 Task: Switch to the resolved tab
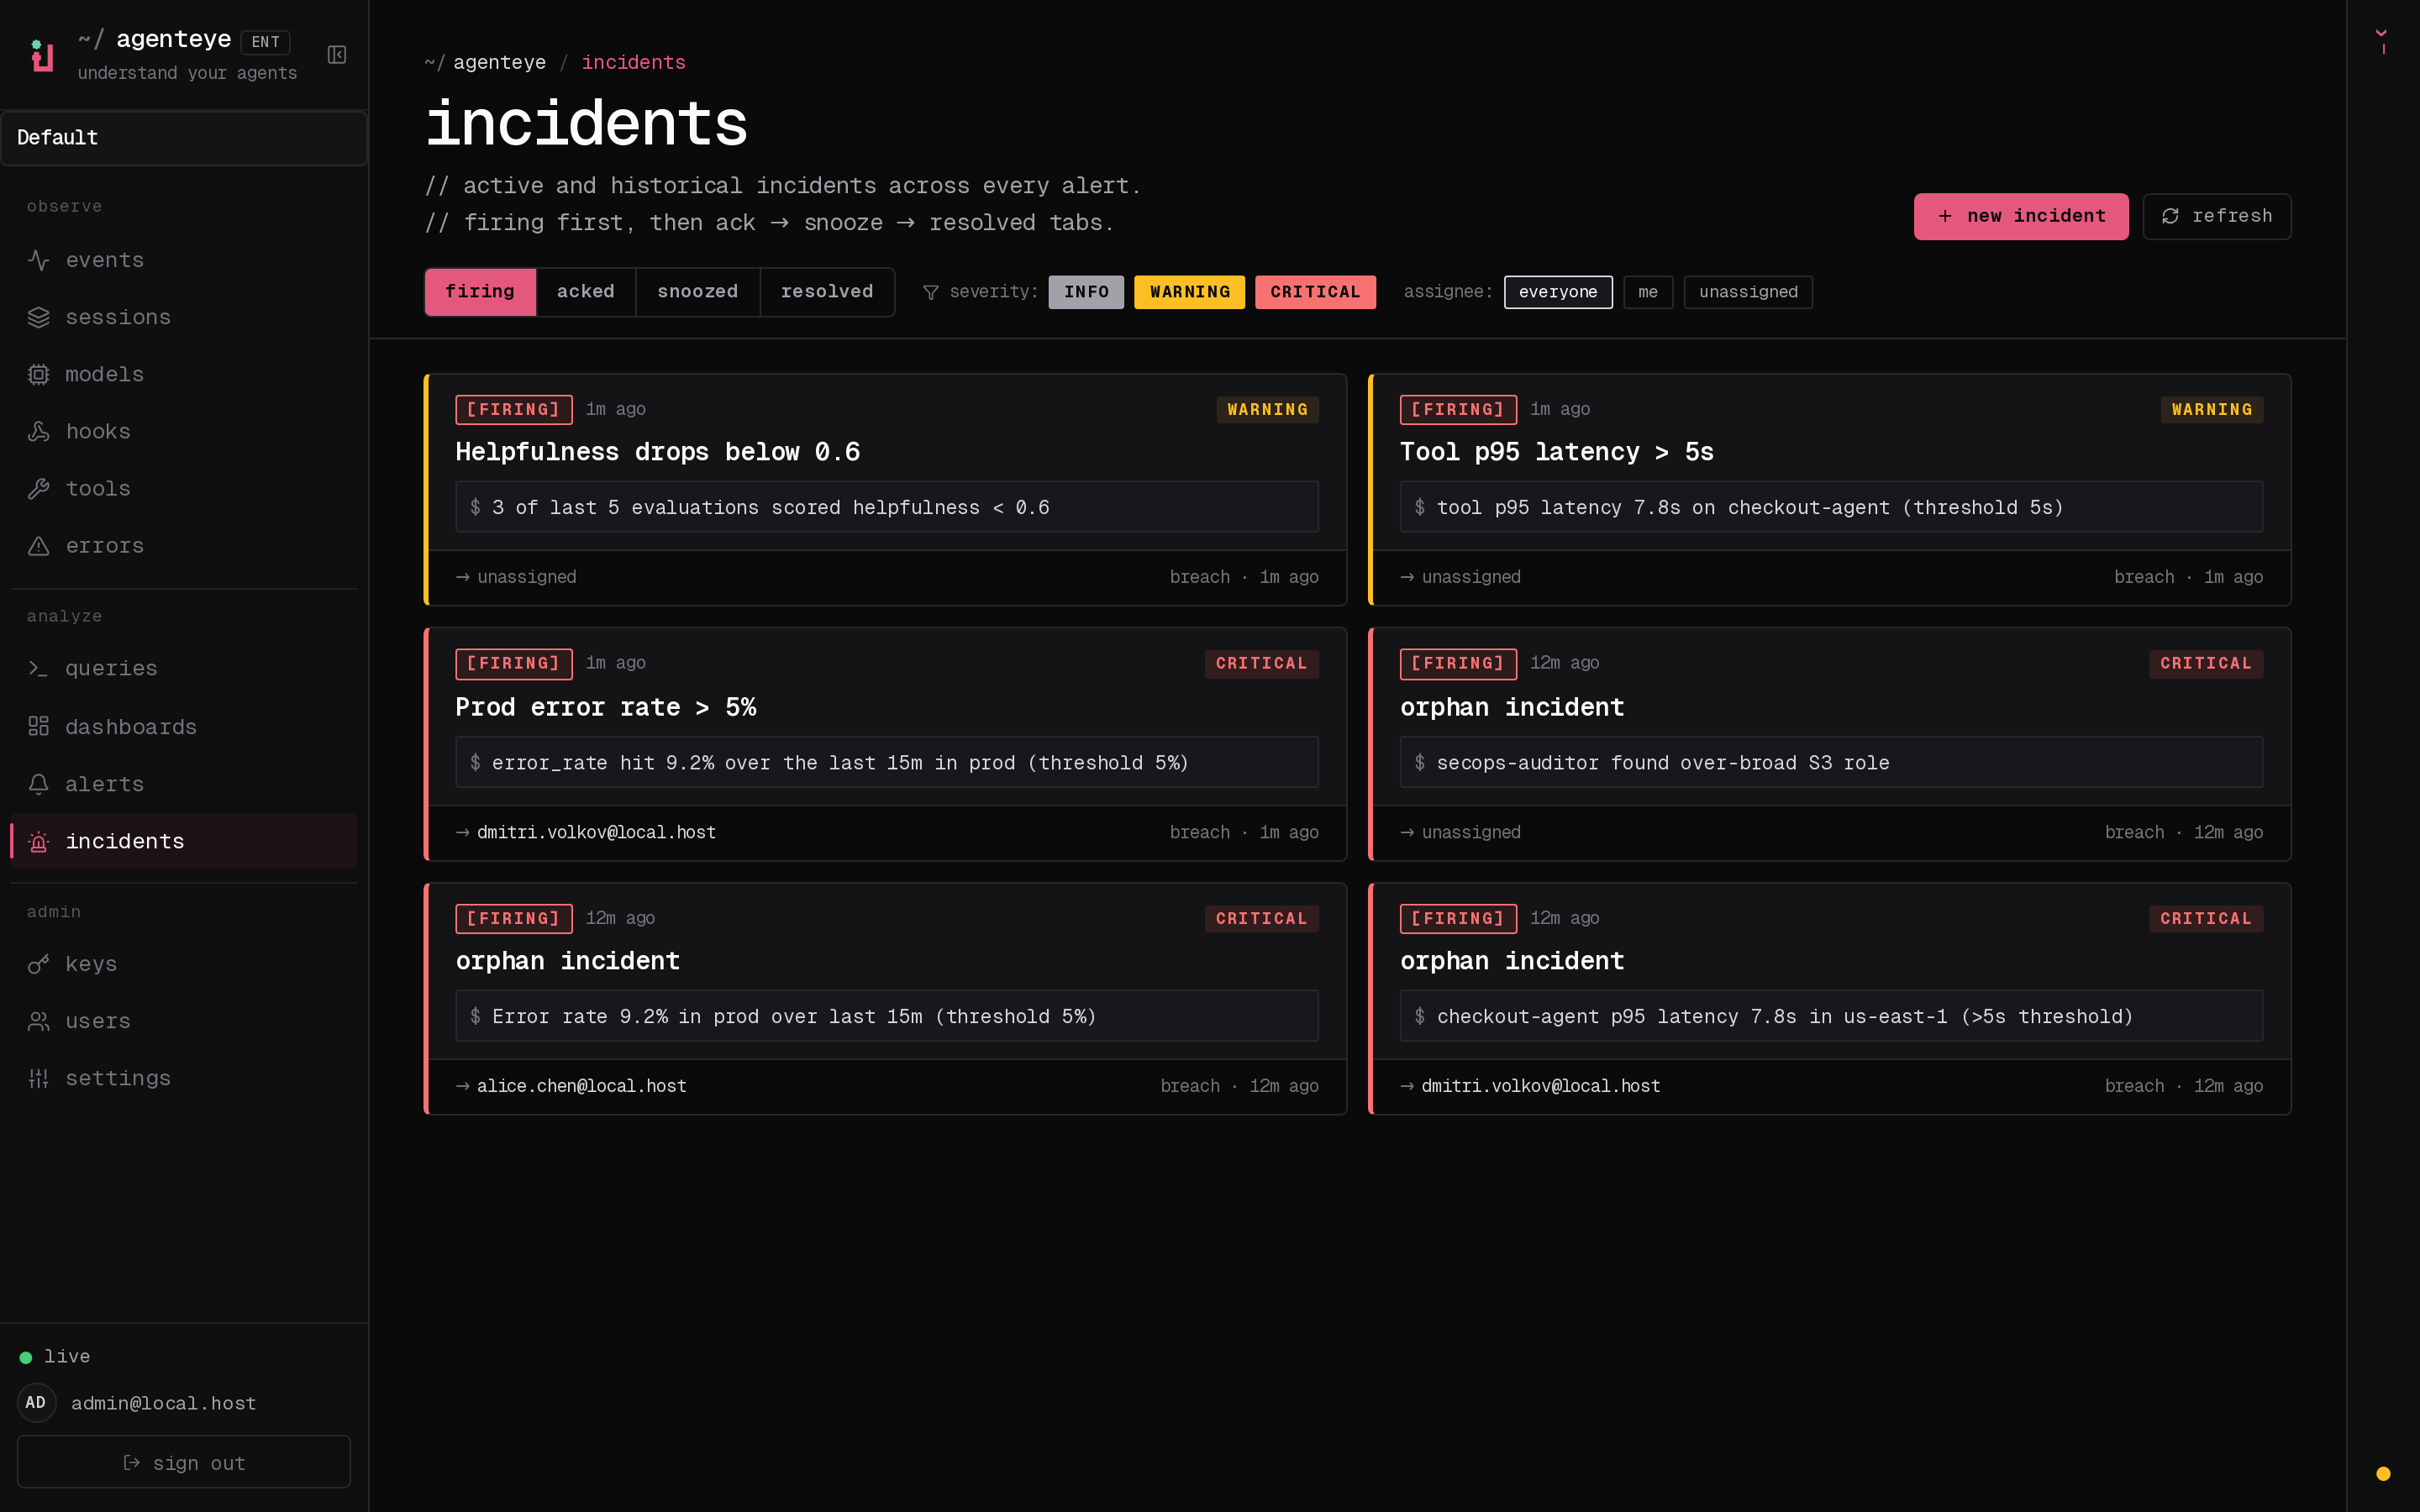[827, 292]
